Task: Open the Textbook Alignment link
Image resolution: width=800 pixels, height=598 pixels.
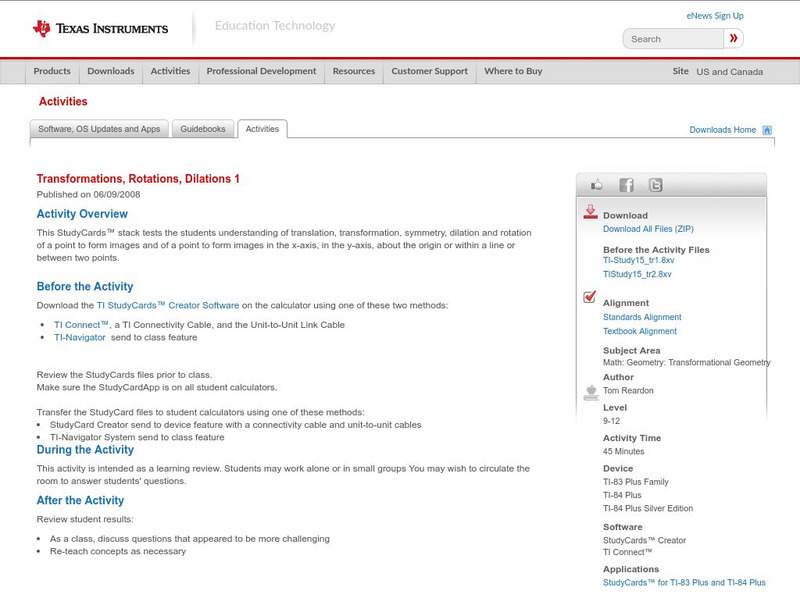Action: click(640, 331)
